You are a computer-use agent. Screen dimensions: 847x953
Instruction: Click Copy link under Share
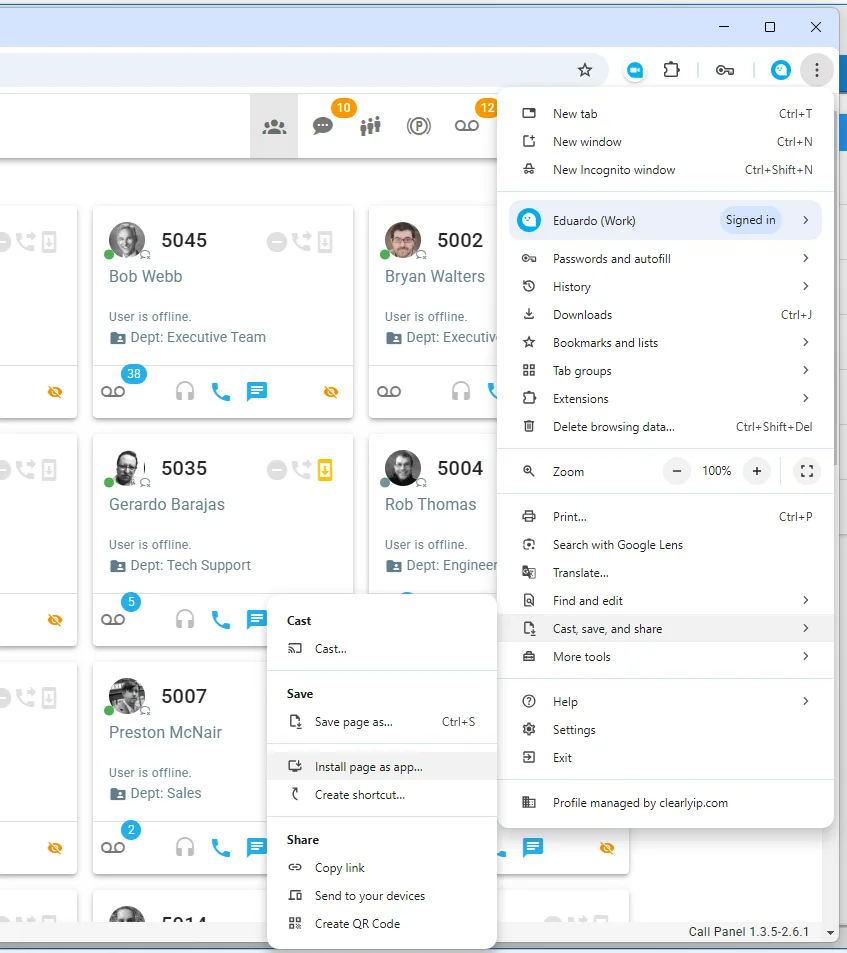coord(382,867)
